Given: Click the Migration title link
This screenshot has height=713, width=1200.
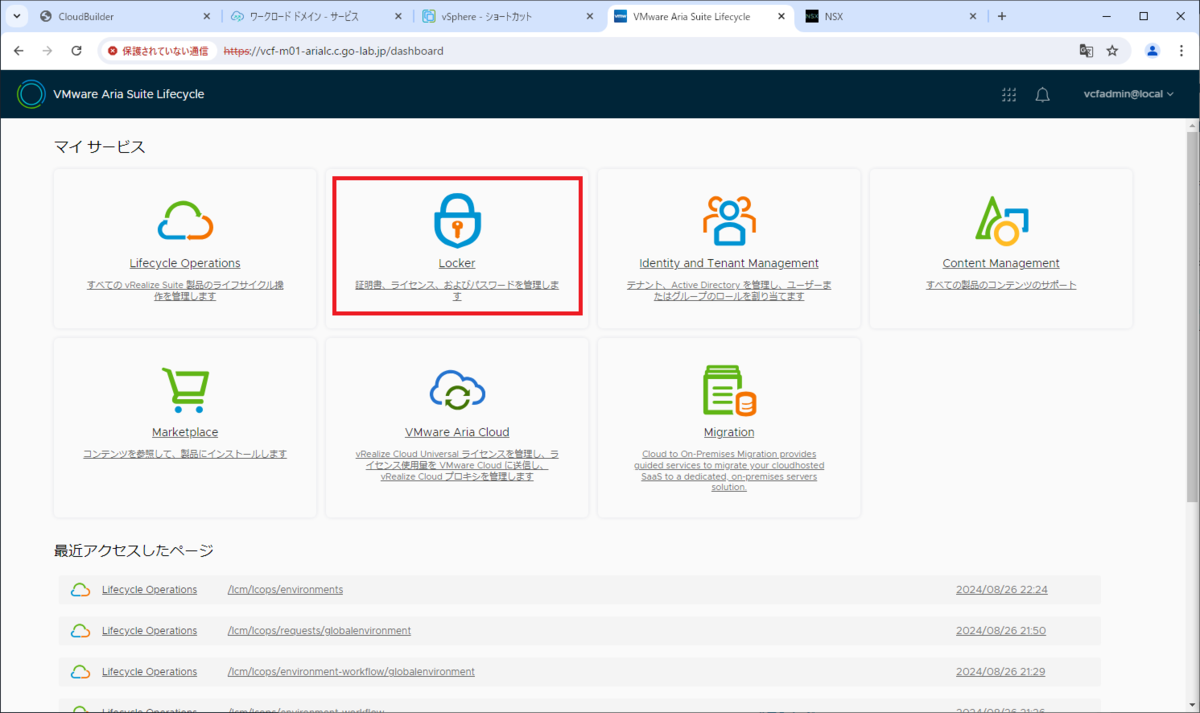Looking at the screenshot, I should coord(729,433).
